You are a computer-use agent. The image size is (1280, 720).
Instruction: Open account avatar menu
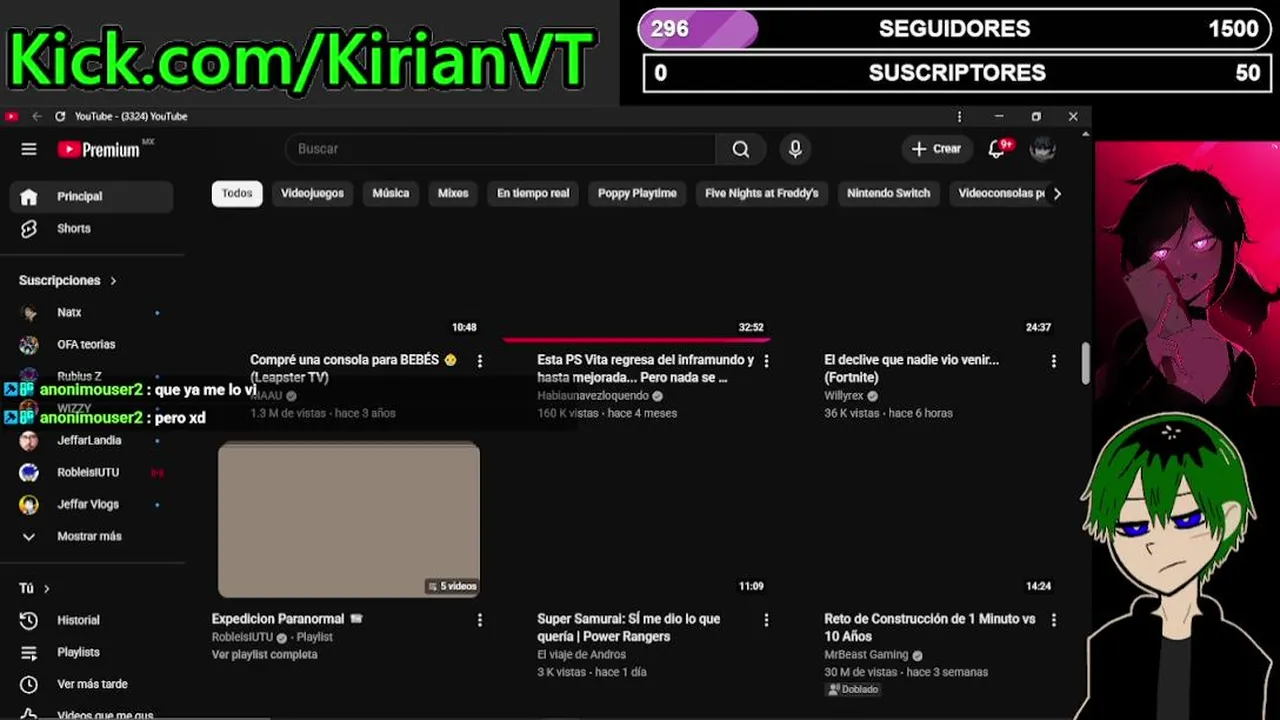point(1043,149)
